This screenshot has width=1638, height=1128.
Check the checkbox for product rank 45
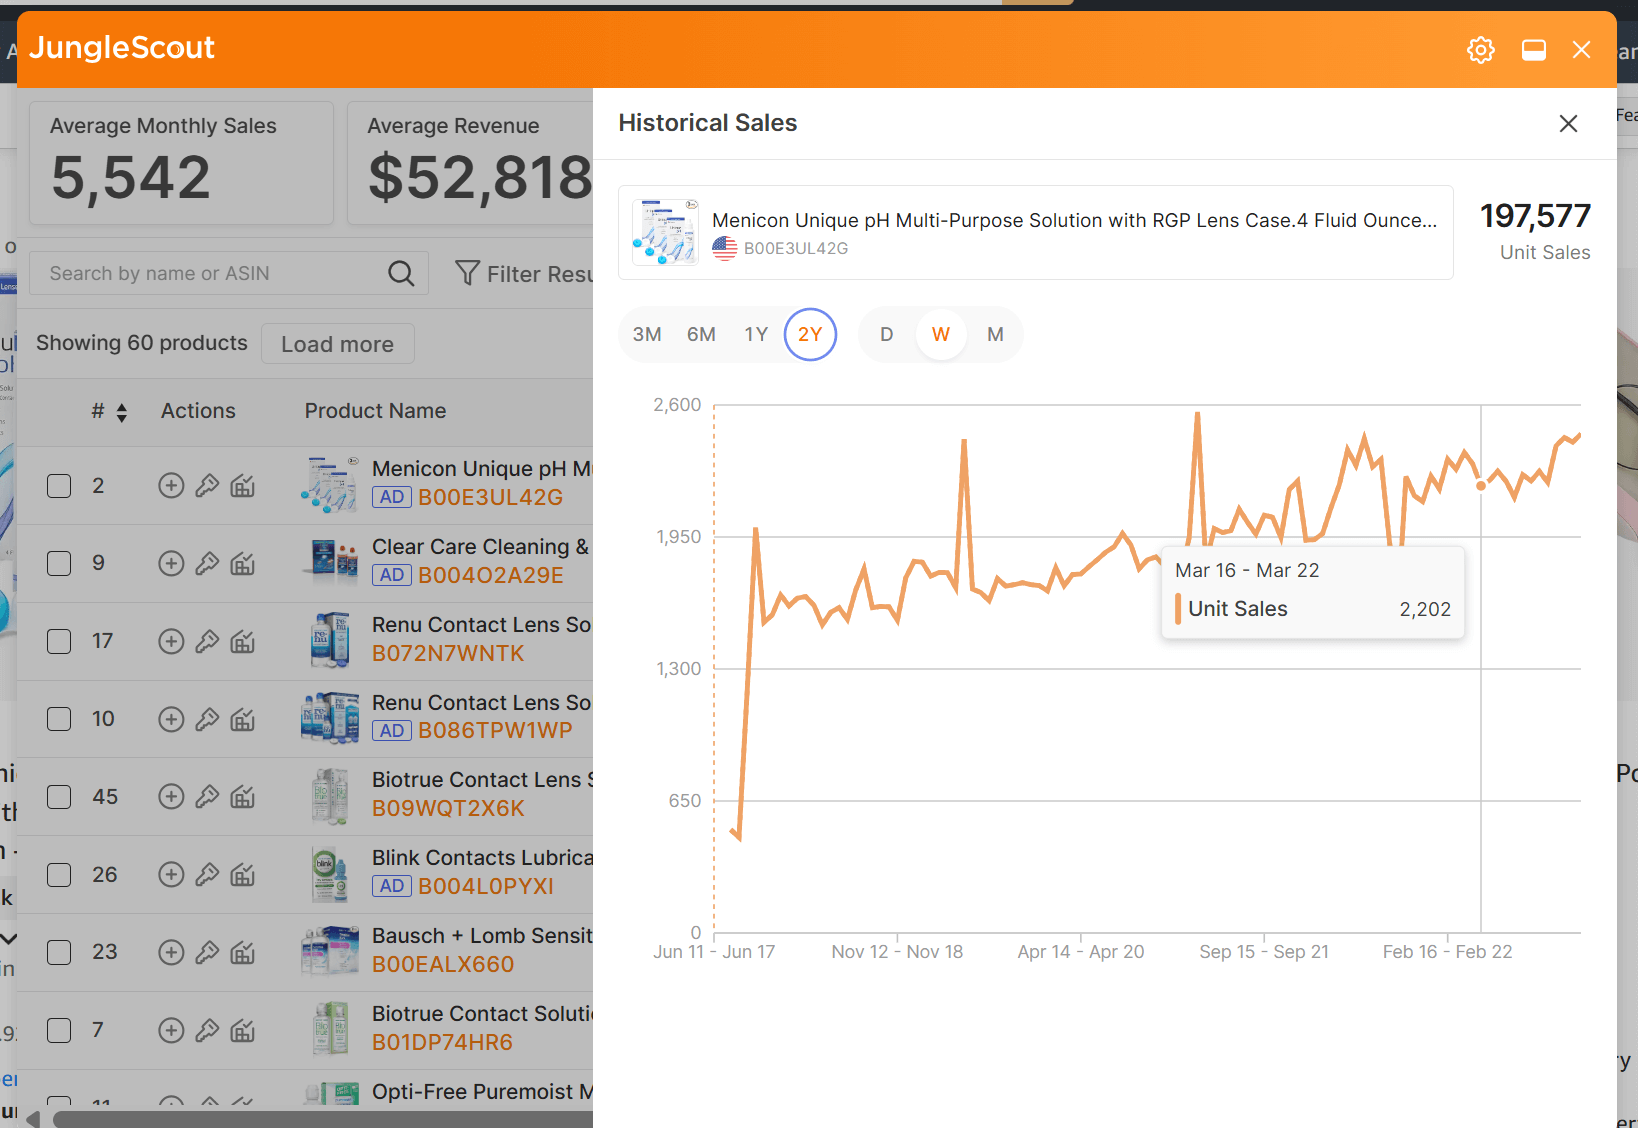(x=59, y=797)
